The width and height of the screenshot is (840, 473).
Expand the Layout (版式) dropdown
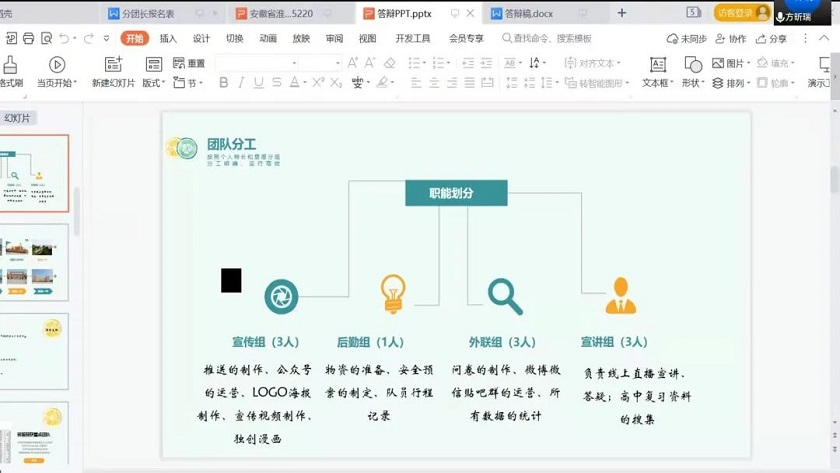154,83
